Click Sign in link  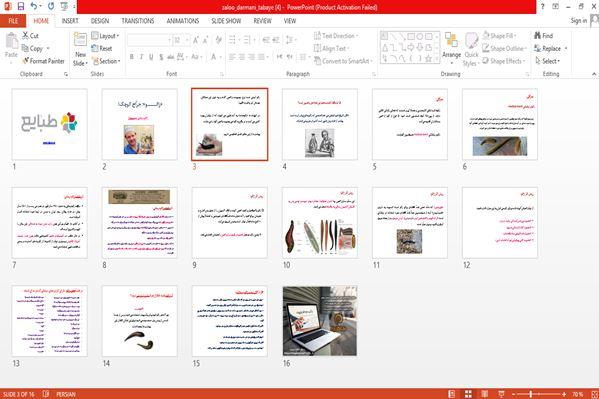tap(579, 21)
